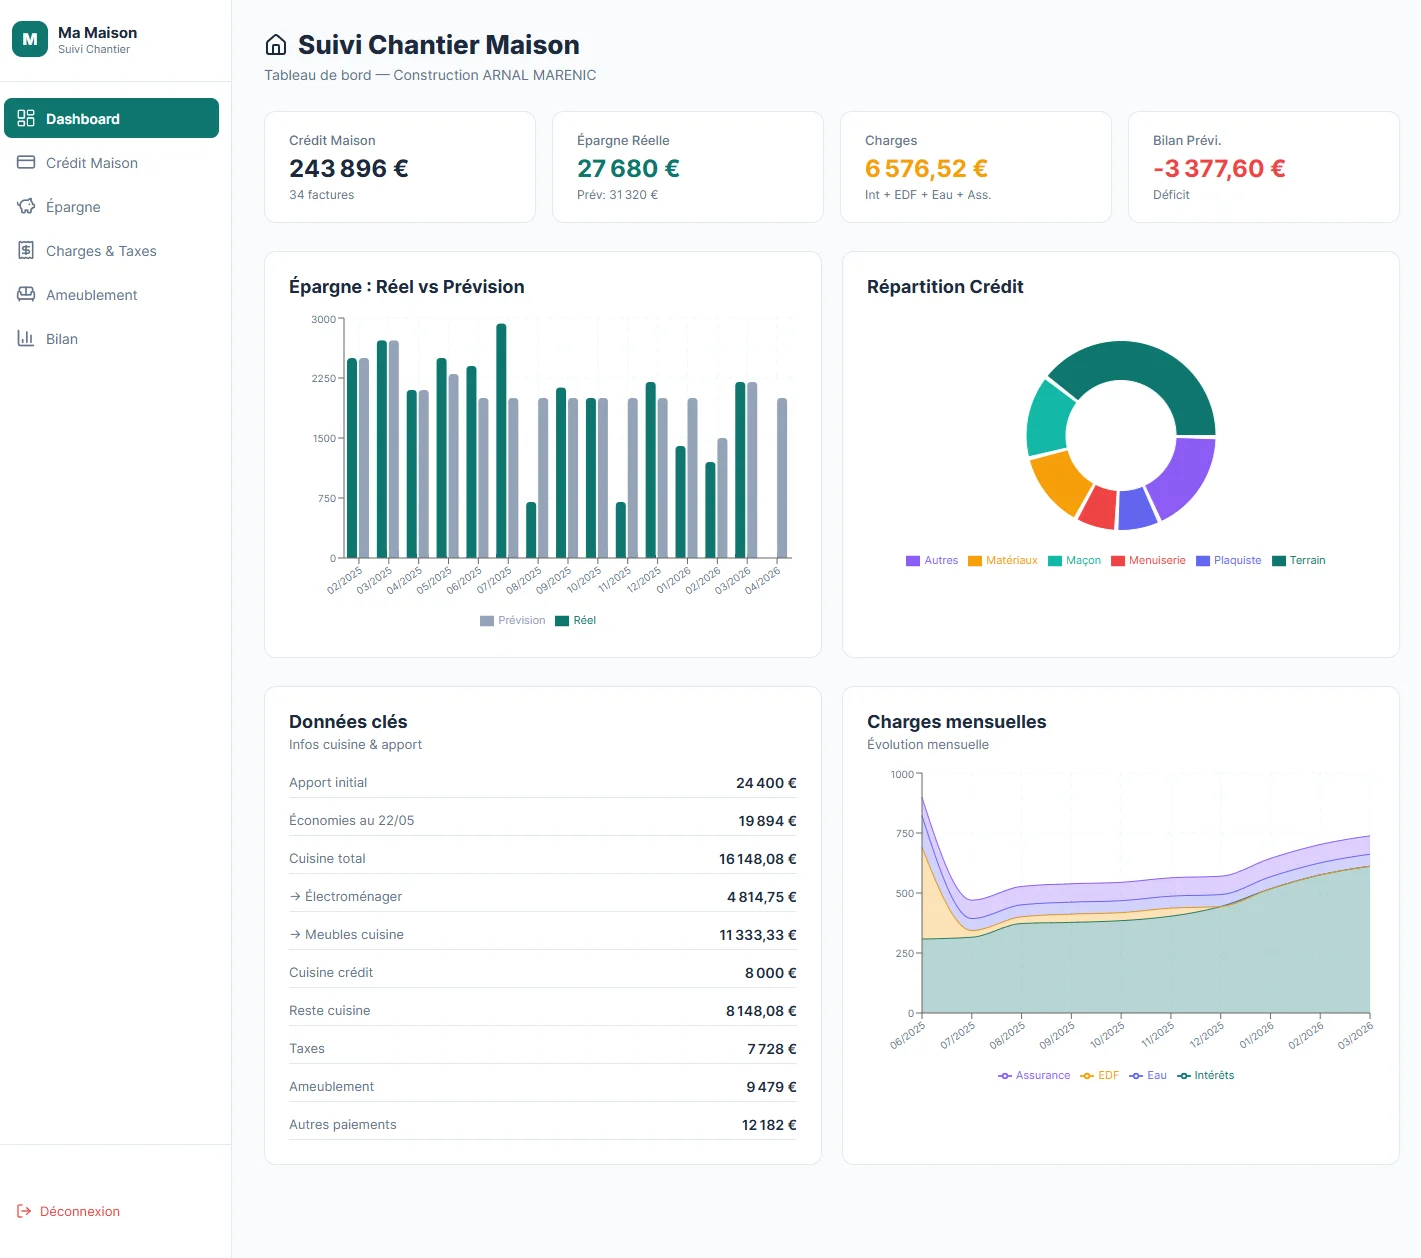1421x1258 pixels.
Task: Click the Dashboard grid icon in sidebar
Action: pos(26,118)
